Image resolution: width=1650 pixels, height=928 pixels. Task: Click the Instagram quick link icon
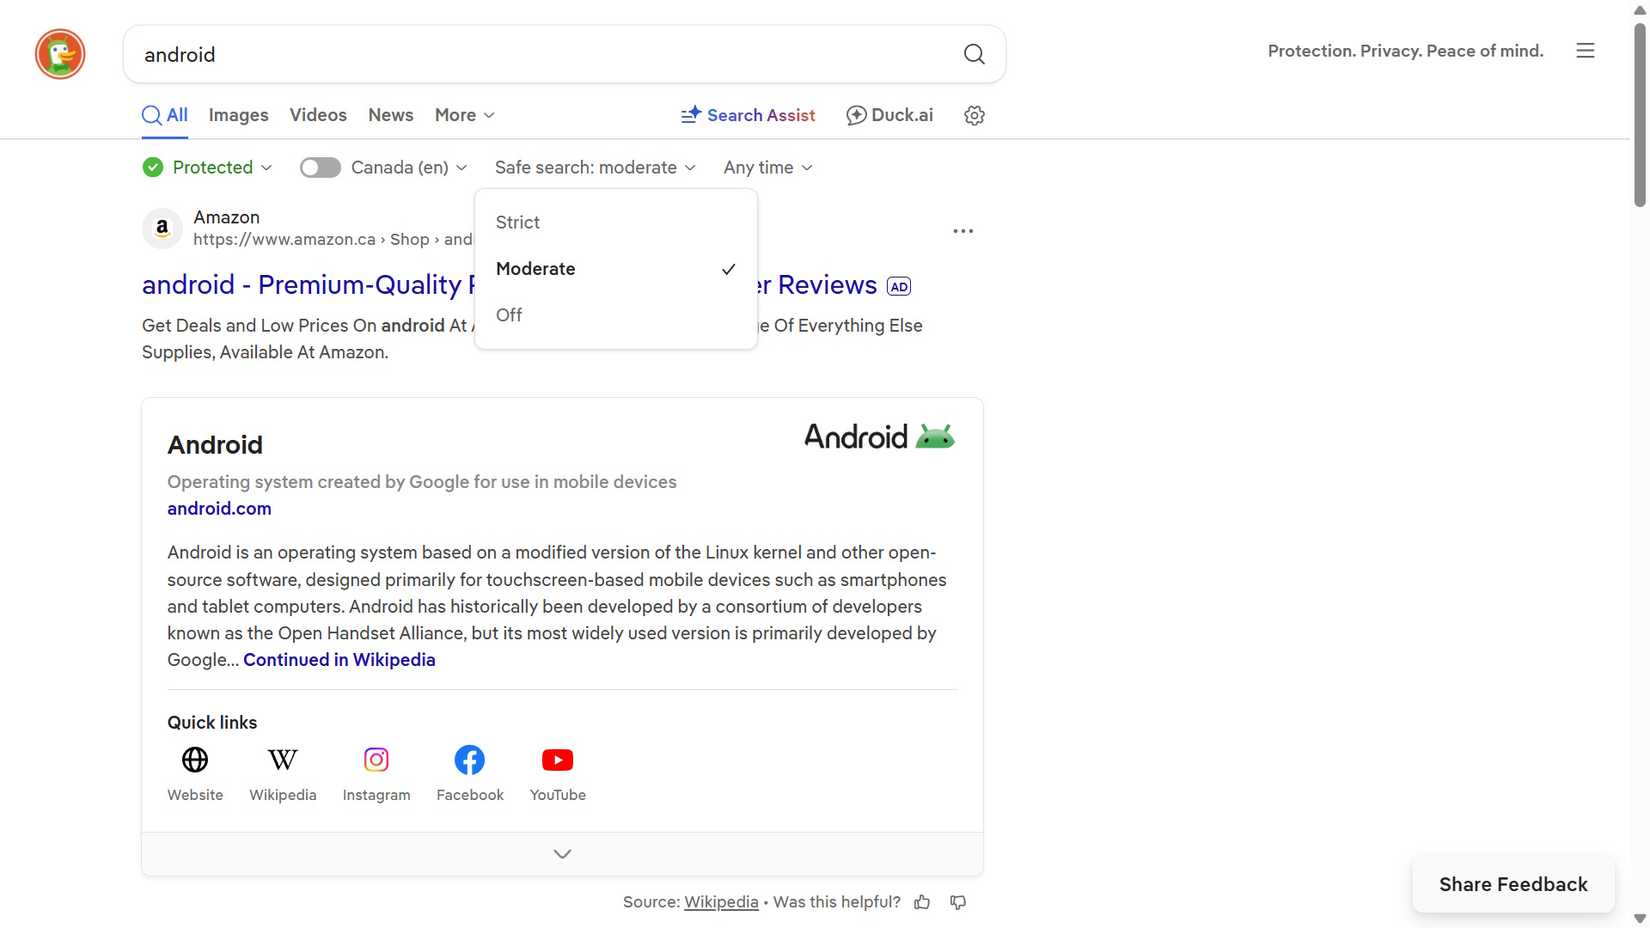pyautogui.click(x=376, y=760)
